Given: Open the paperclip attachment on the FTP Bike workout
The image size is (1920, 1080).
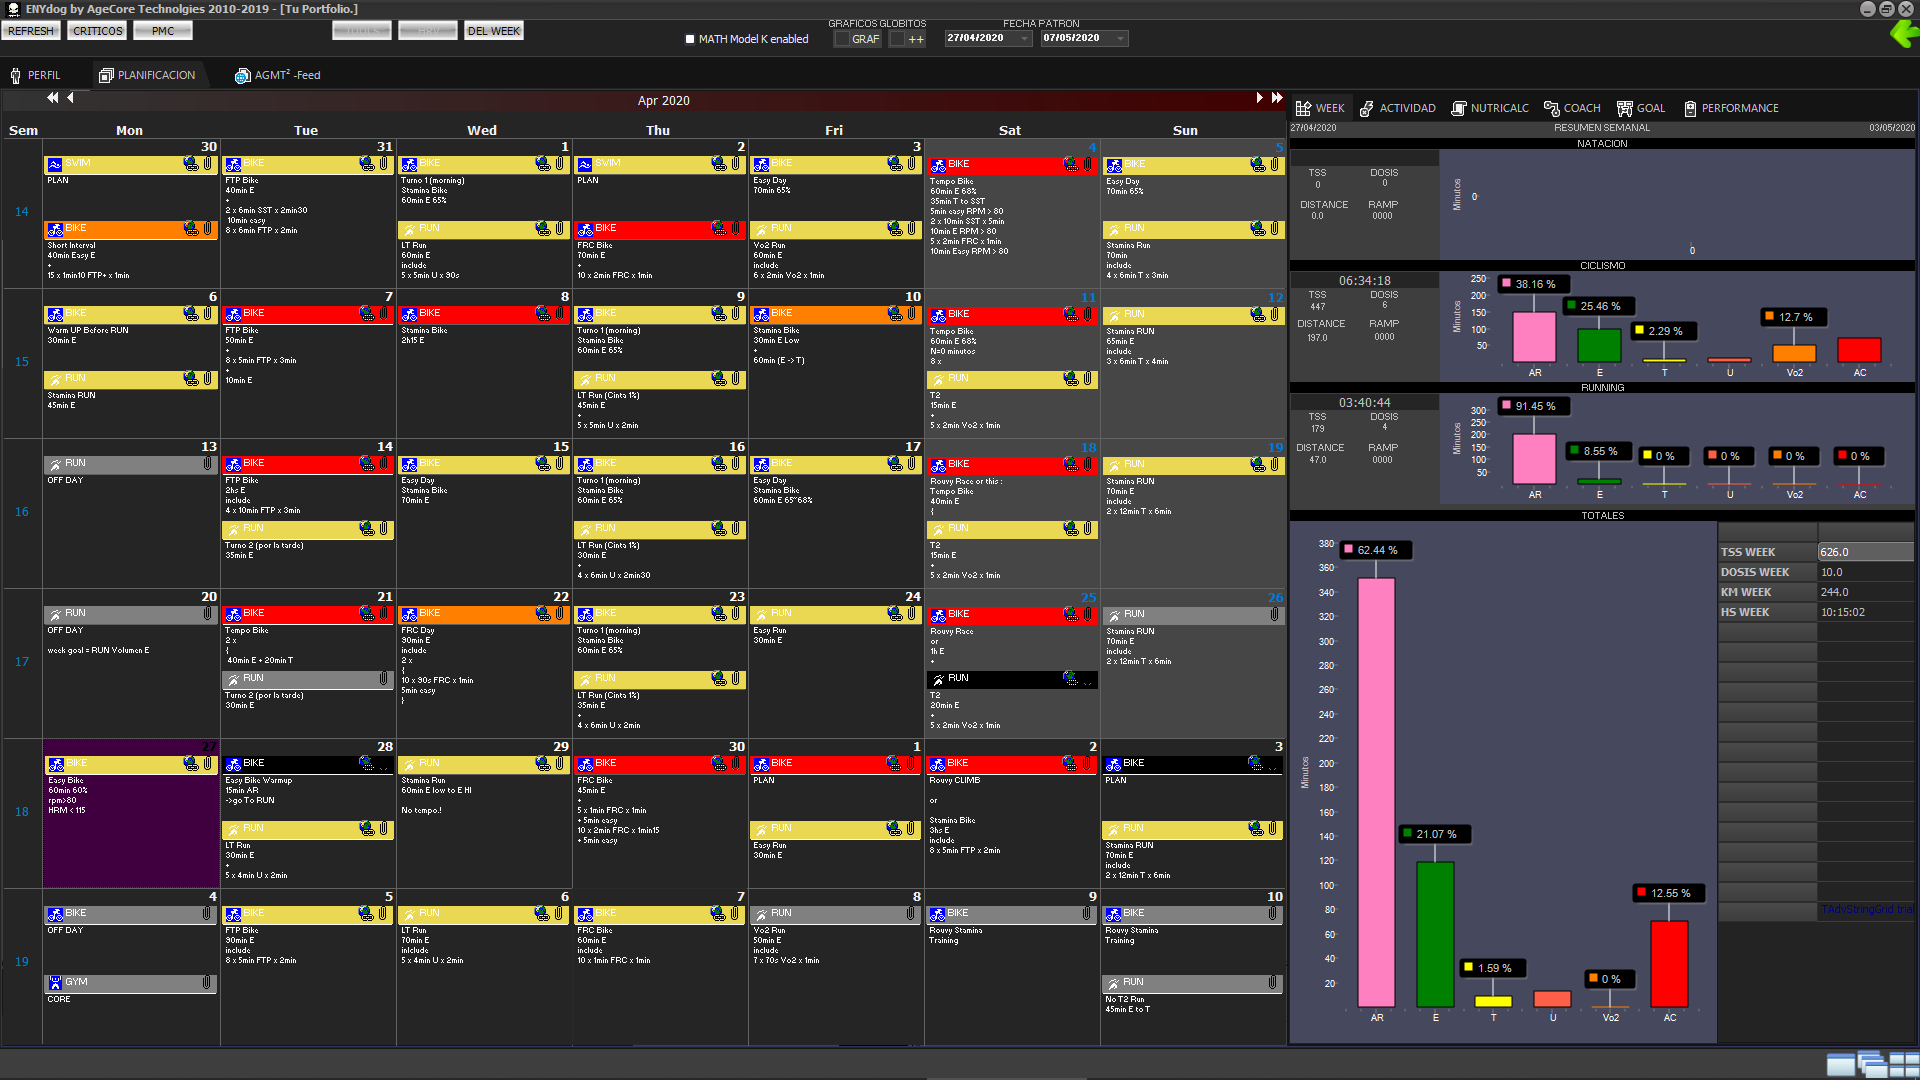Looking at the screenshot, I should (384, 164).
